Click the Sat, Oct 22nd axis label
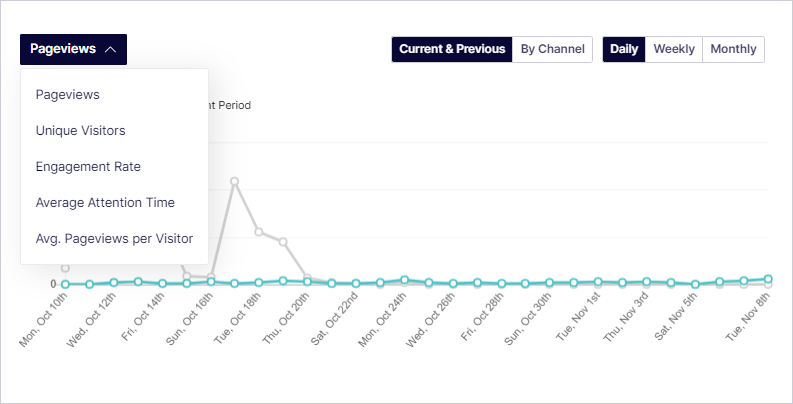Viewport: 793px width, 404px height. point(334,319)
